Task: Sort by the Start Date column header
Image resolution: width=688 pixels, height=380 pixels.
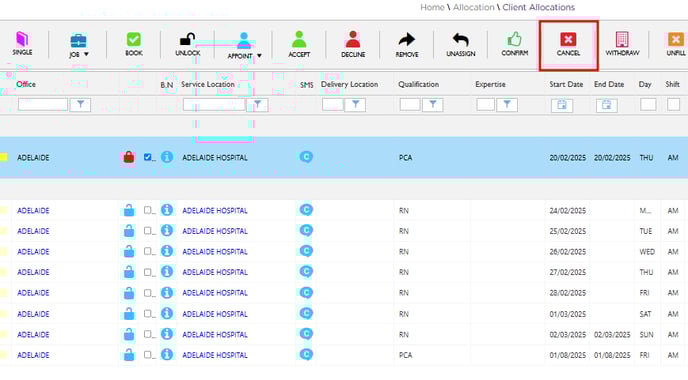Action: point(566,84)
